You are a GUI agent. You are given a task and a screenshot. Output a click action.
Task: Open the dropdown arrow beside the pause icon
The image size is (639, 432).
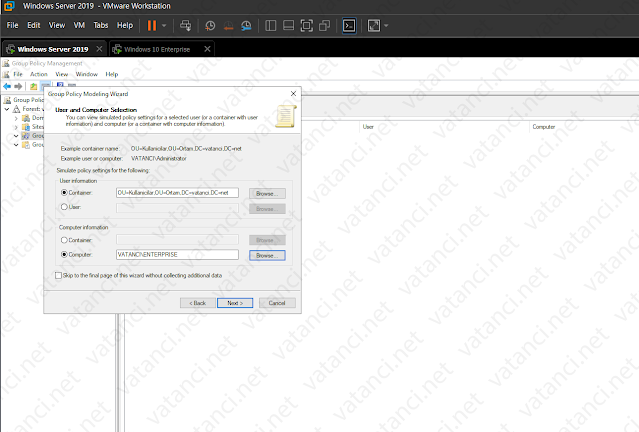(164, 26)
